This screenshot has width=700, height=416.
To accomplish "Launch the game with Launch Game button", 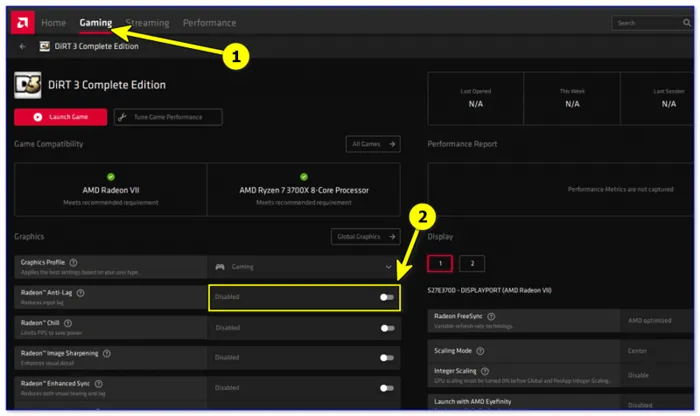I will pos(61,117).
